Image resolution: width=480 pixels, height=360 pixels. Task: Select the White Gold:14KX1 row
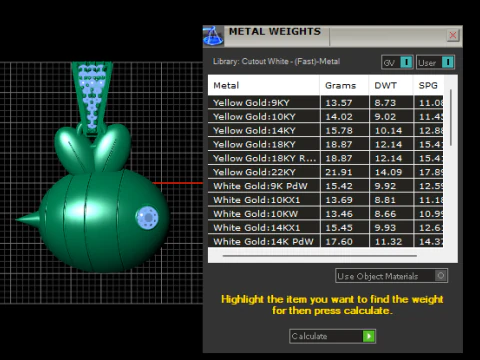pos(326,228)
